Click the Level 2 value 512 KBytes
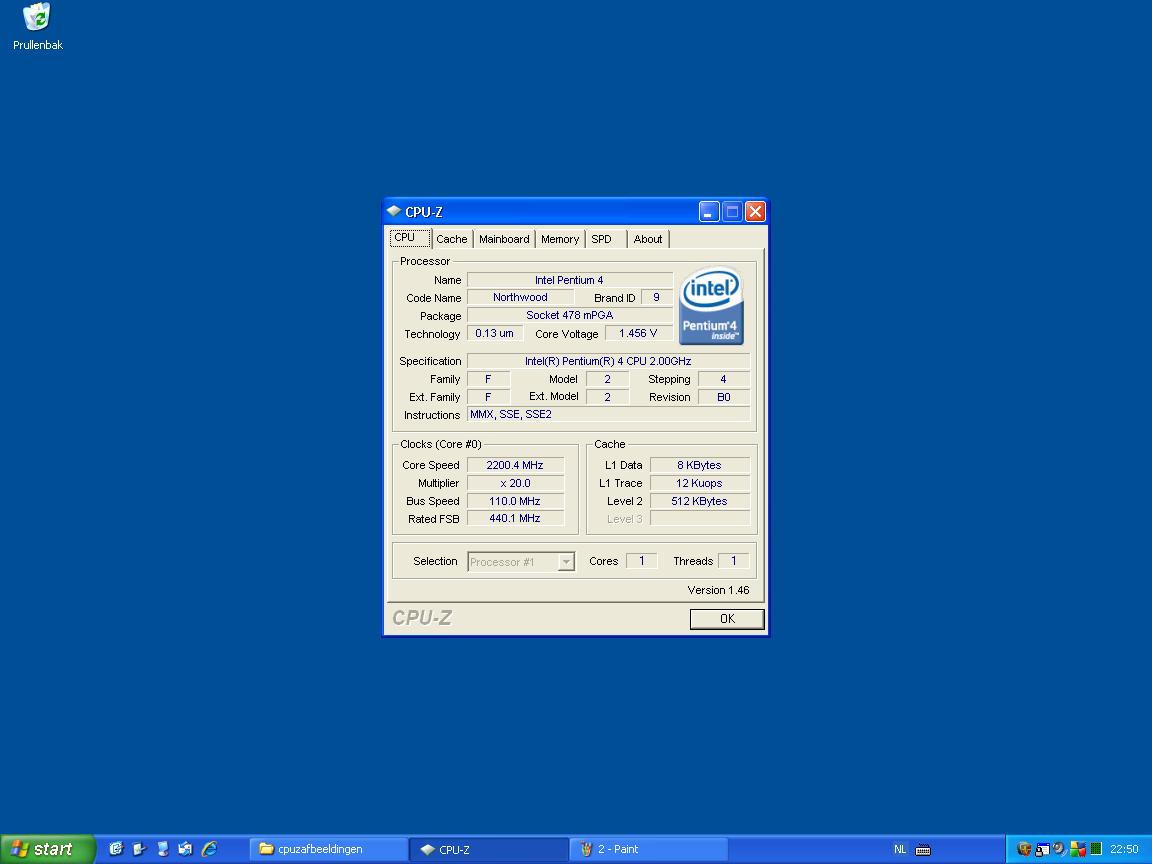The image size is (1152, 864). tap(699, 501)
